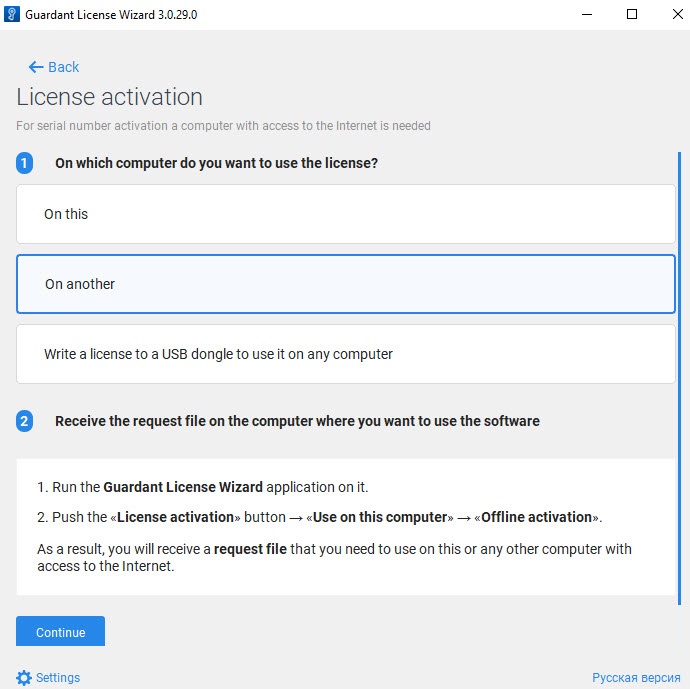The image size is (690, 689).
Task: Click the Guardant app icon in title bar
Action: click(x=13, y=14)
